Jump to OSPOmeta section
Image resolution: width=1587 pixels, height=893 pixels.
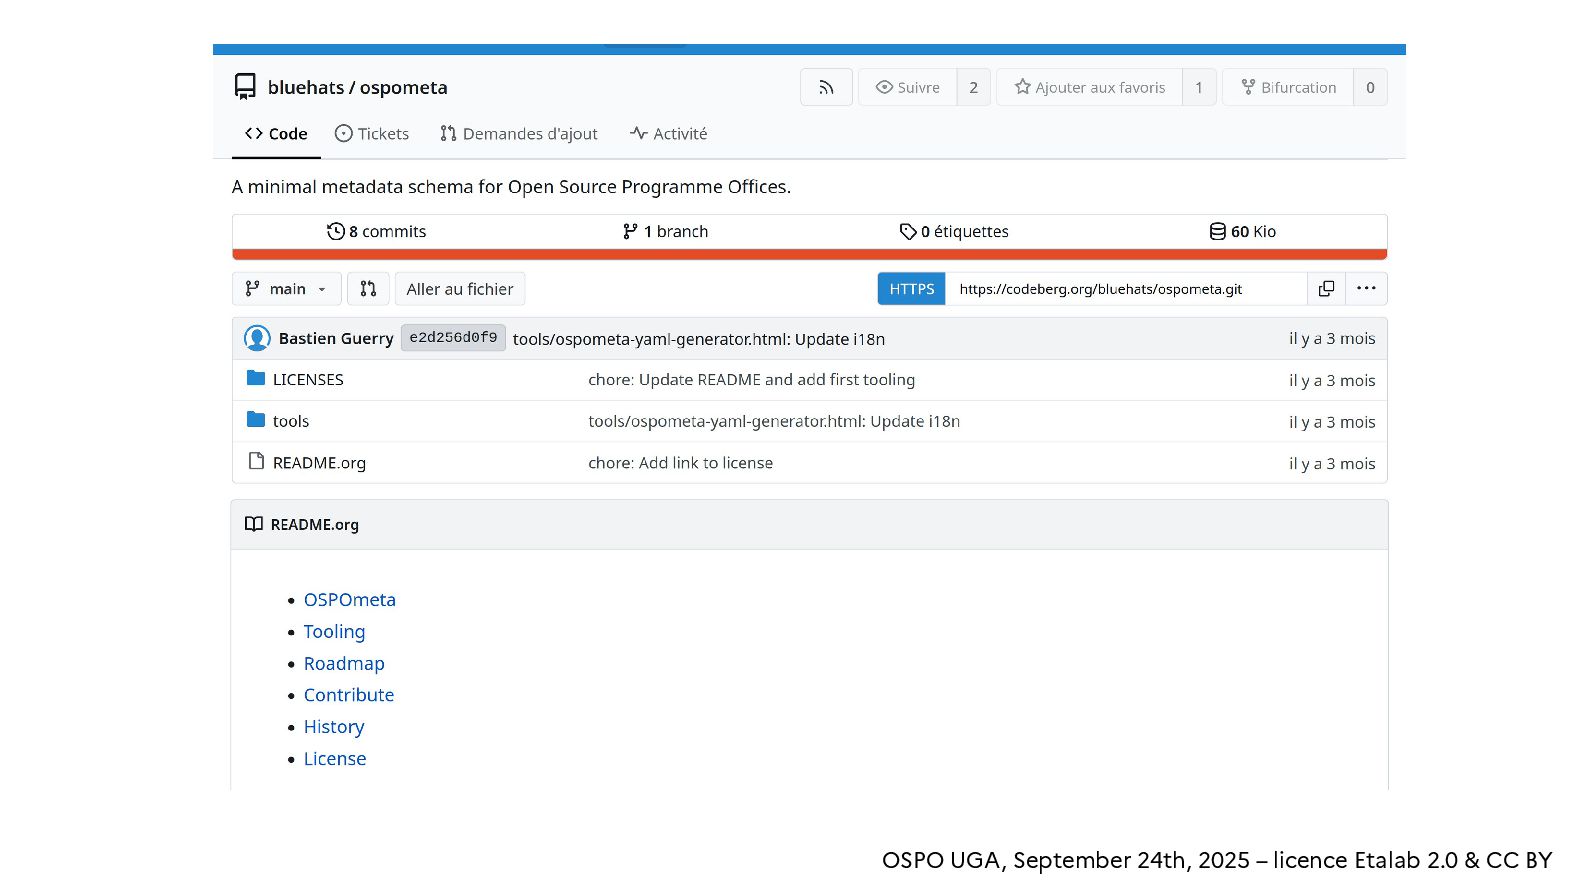pyautogui.click(x=350, y=600)
